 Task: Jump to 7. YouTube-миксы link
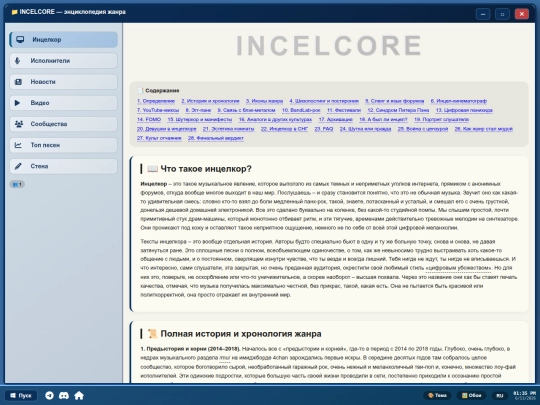(158, 110)
